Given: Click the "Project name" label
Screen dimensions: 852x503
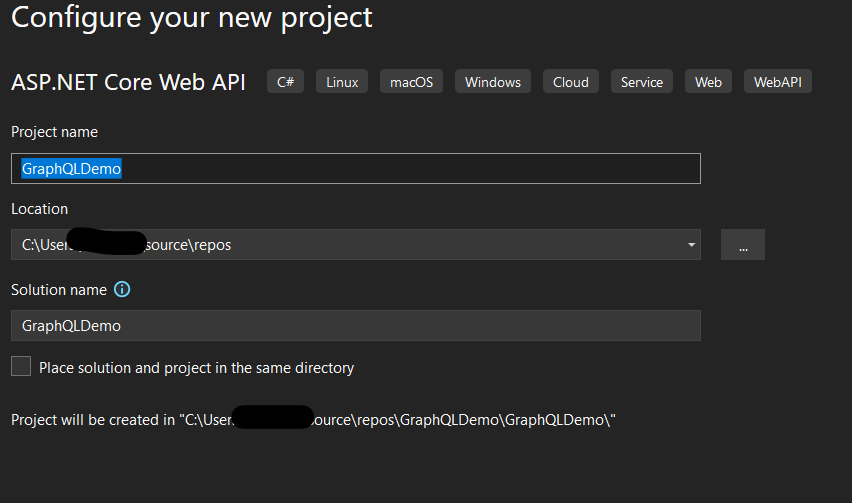Looking at the screenshot, I should pyautogui.click(x=54, y=132).
